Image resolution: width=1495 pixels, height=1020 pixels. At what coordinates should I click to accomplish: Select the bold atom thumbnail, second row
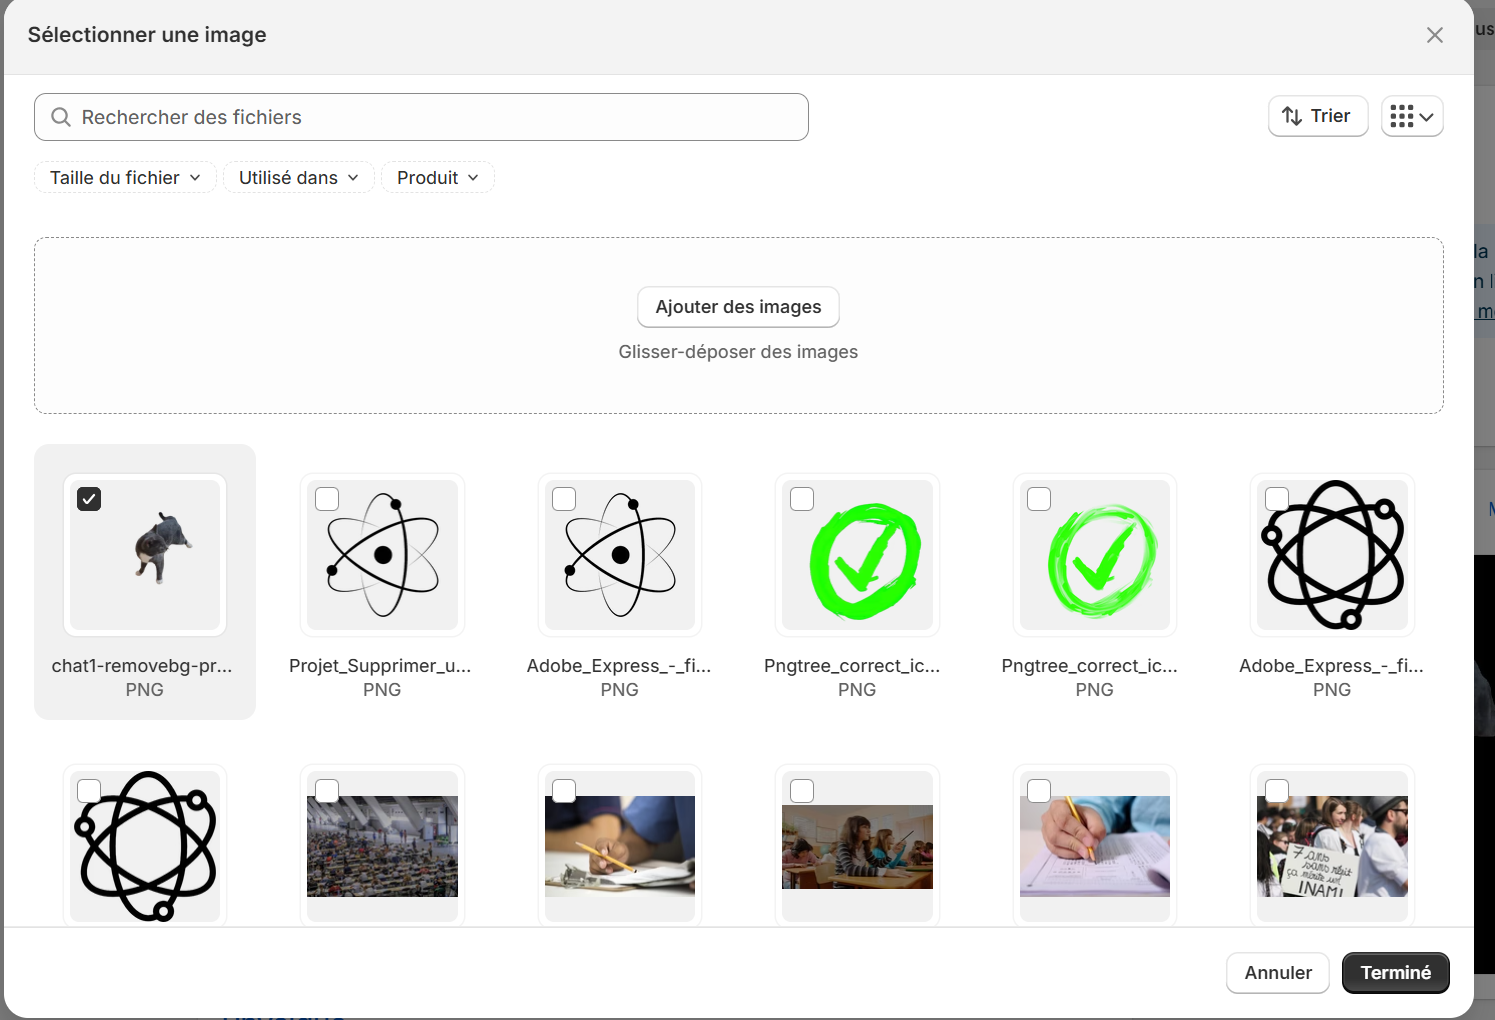click(145, 846)
